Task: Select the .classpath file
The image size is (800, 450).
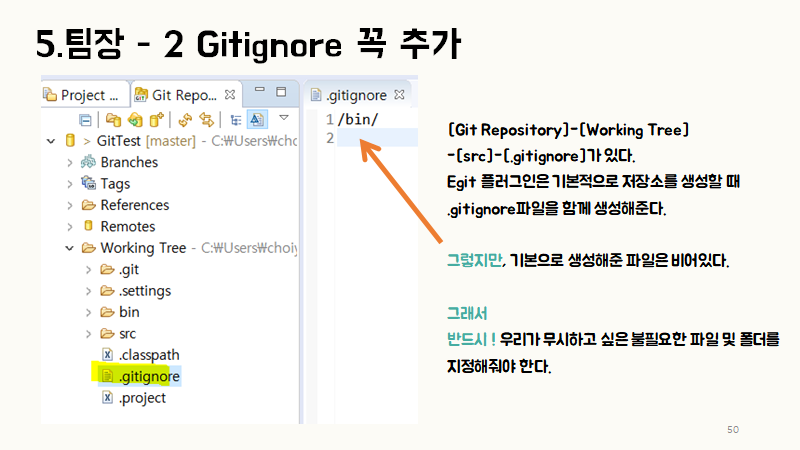Action: 149,355
